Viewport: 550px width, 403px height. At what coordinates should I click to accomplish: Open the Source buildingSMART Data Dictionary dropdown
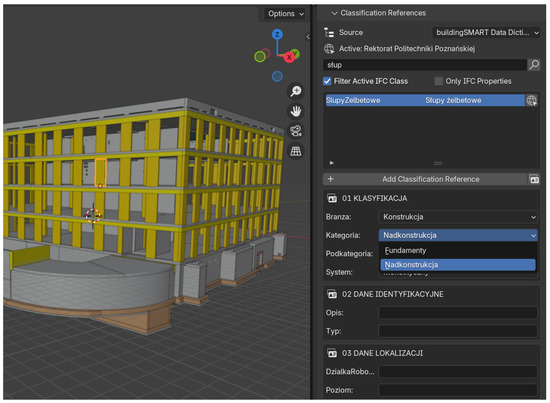point(486,33)
